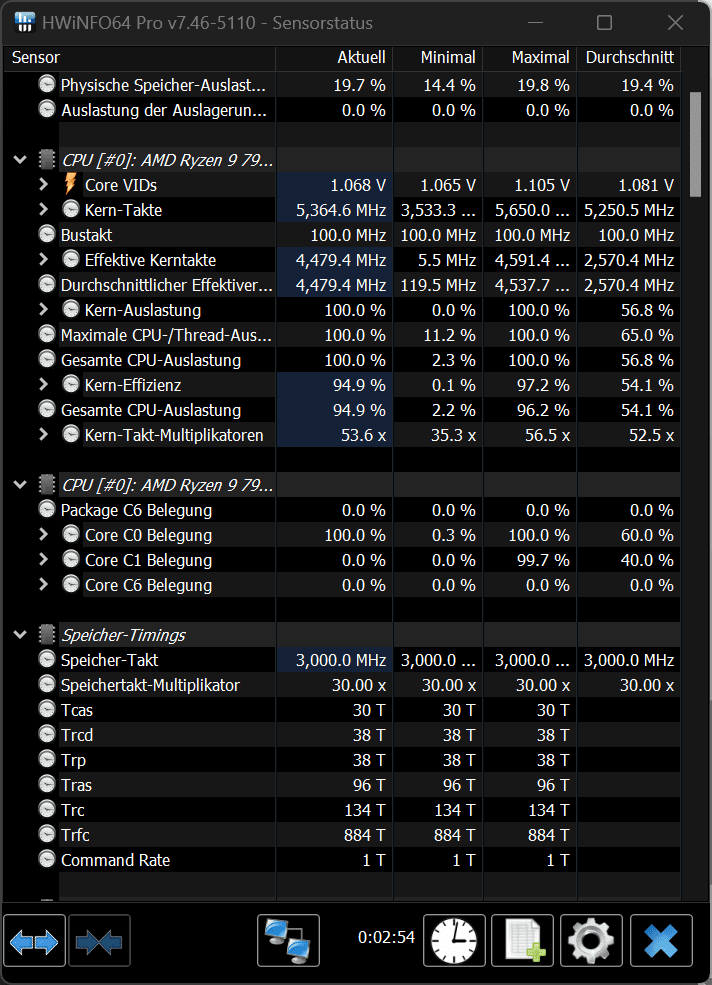This screenshot has width=712, height=985.
Task: Click the elapsed time 0:02:54 display
Action: (x=386, y=938)
